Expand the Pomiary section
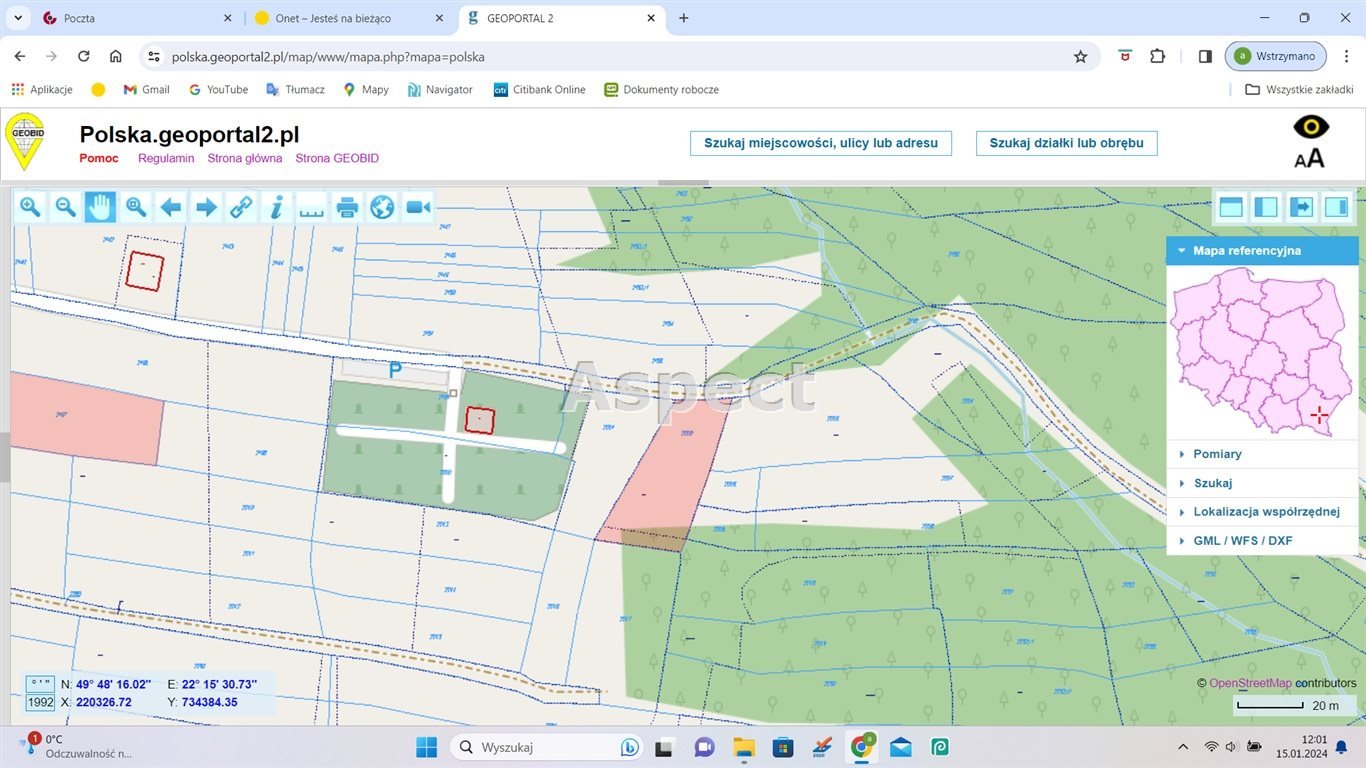Image resolution: width=1366 pixels, height=768 pixels. coord(1217,454)
